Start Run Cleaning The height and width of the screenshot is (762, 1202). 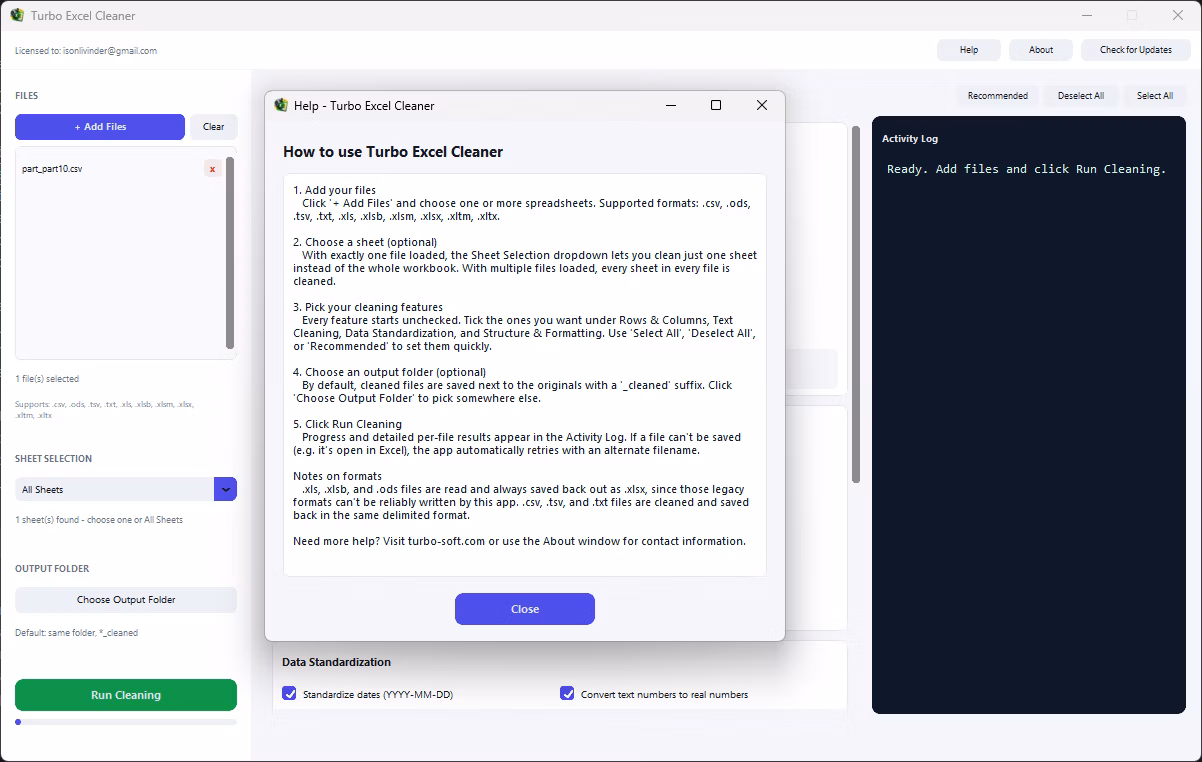[126, 695]
